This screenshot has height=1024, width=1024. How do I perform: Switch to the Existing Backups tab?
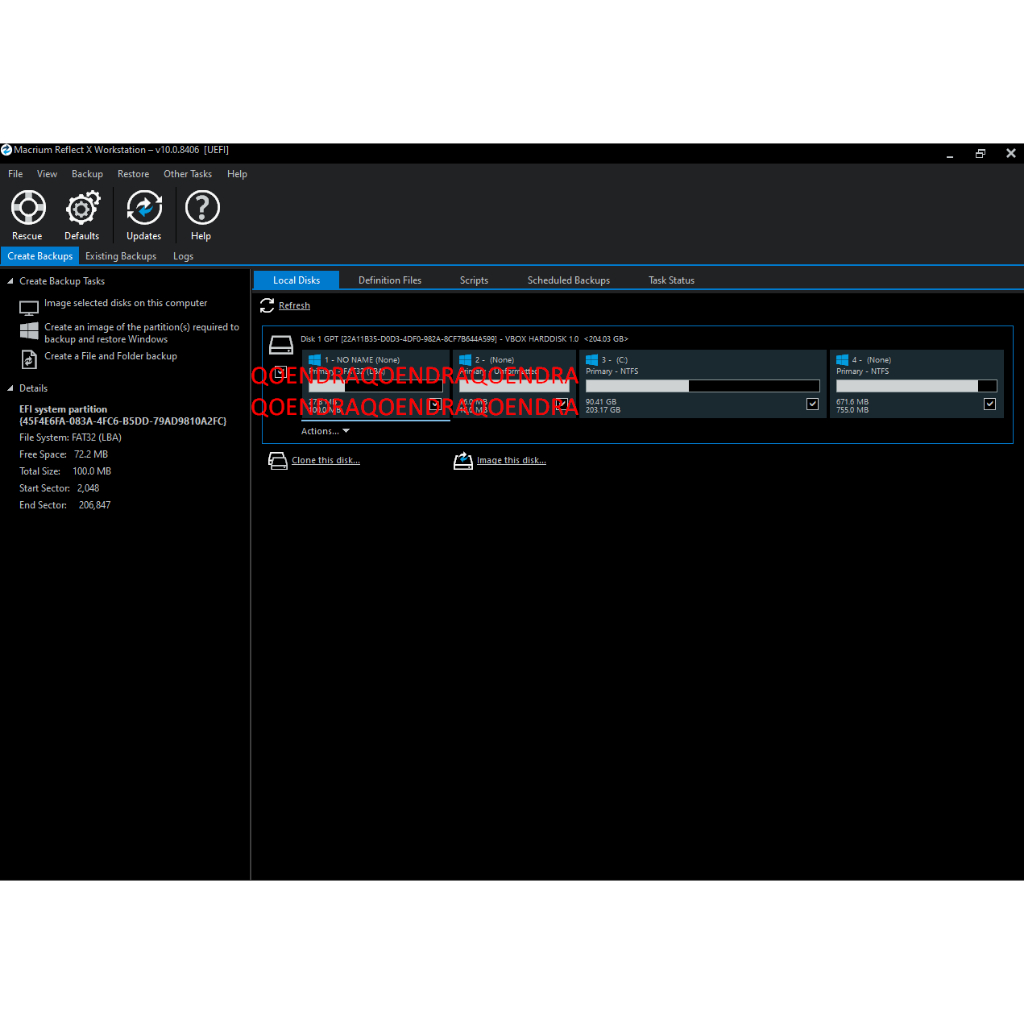120,256
